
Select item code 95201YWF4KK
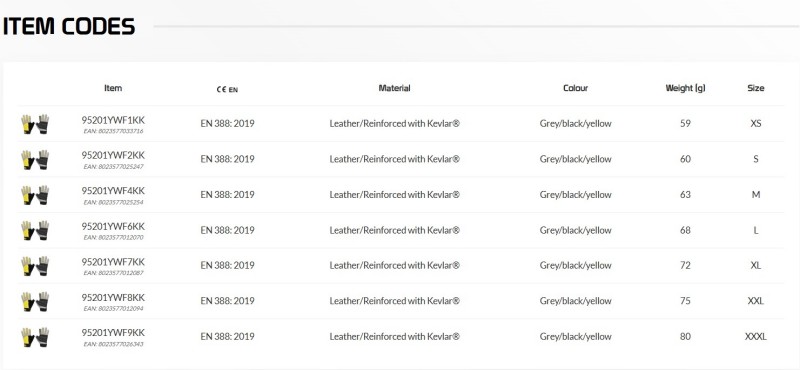pyautogui.click(x=113, y=191)
